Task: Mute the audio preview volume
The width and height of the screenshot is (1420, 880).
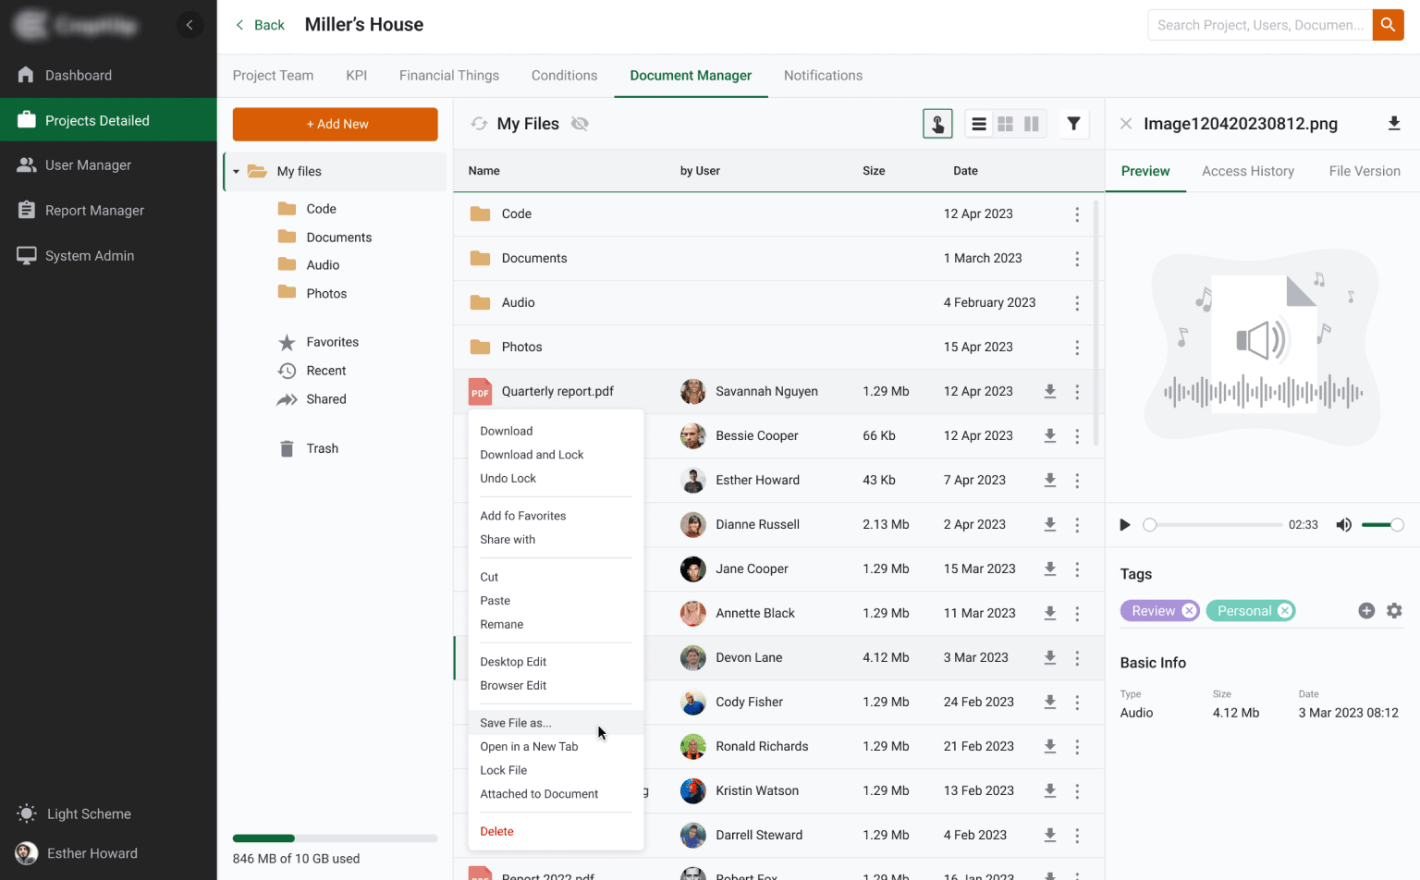Action: pyautogui.click(x=1343, y=524)
